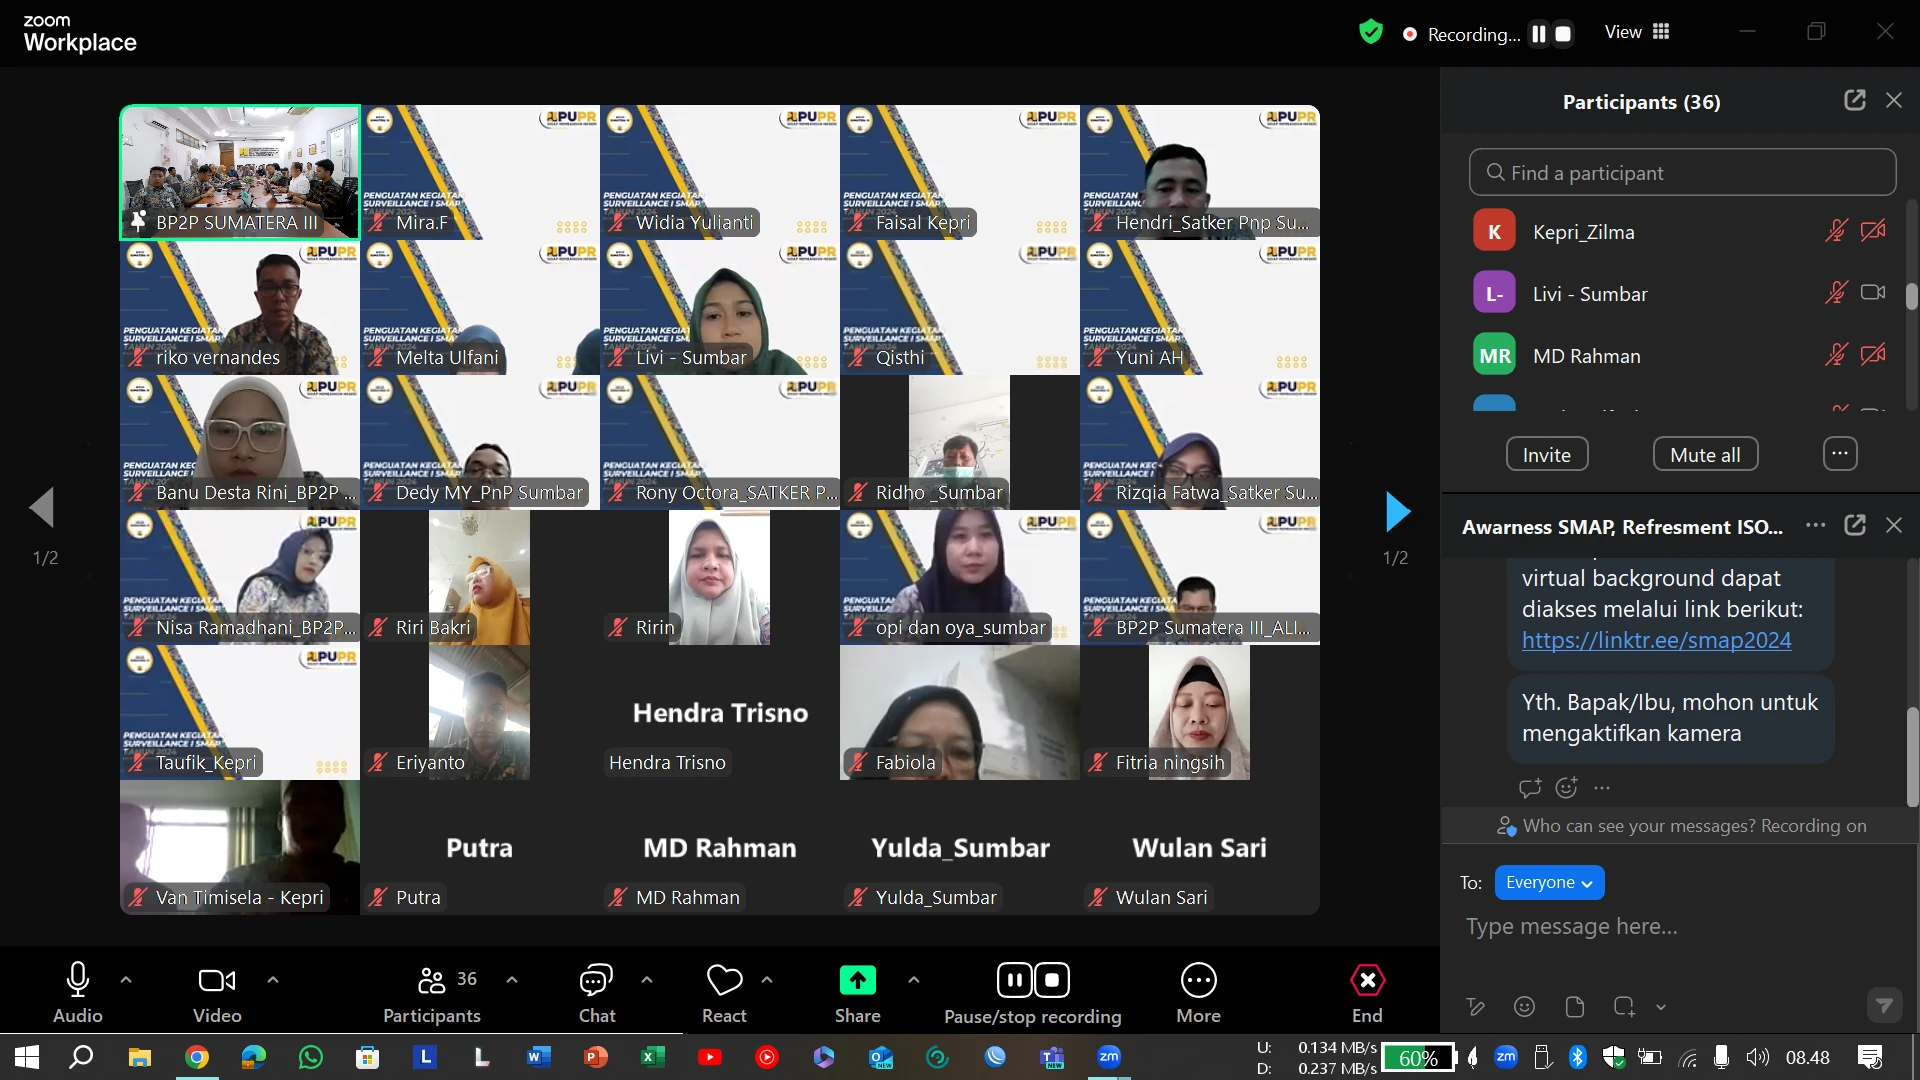Go to next gallery page arrow

(1397, 512)
